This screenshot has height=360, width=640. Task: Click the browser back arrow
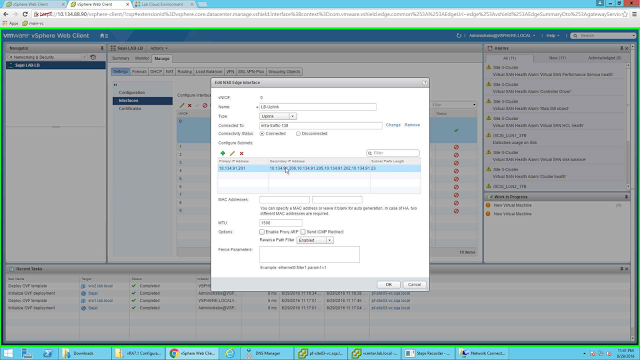[x=6, y=14]
